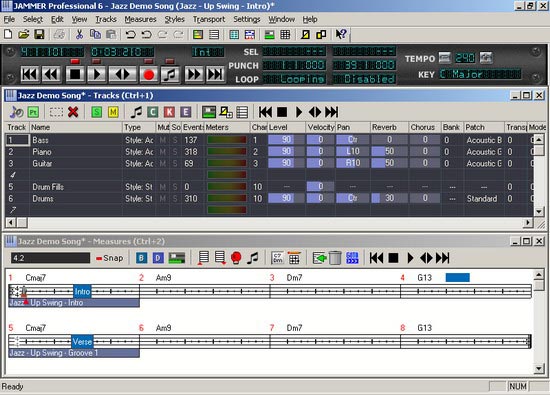Click the Guitar reverb level bar
The width and height of the screenshot is (550, 395).
pos(389,163)
